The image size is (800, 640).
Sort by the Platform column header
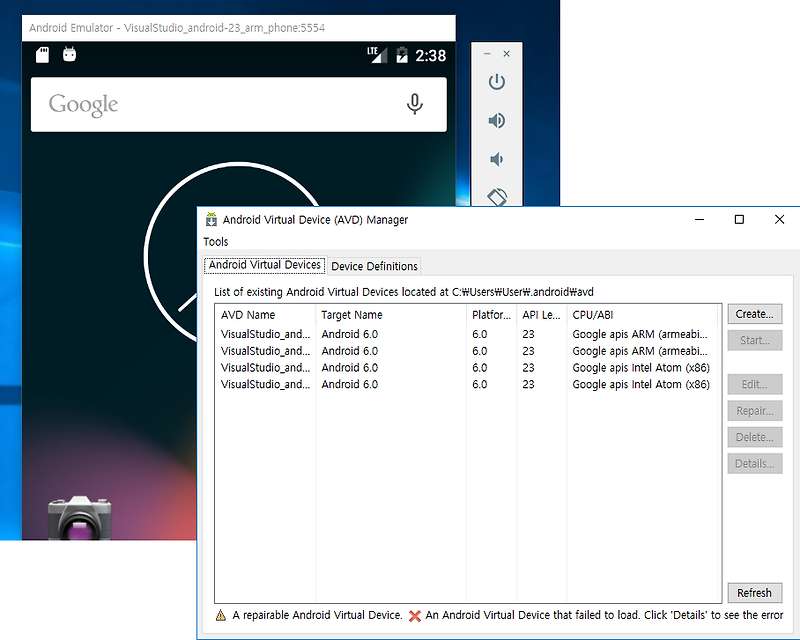[x=491, y=315]
